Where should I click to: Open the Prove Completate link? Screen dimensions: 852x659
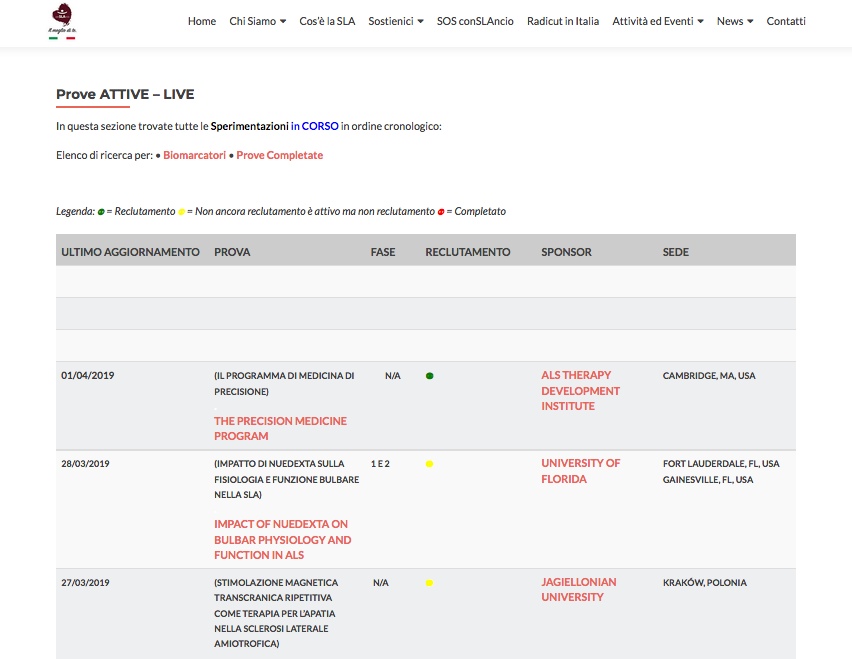[279, 155]
